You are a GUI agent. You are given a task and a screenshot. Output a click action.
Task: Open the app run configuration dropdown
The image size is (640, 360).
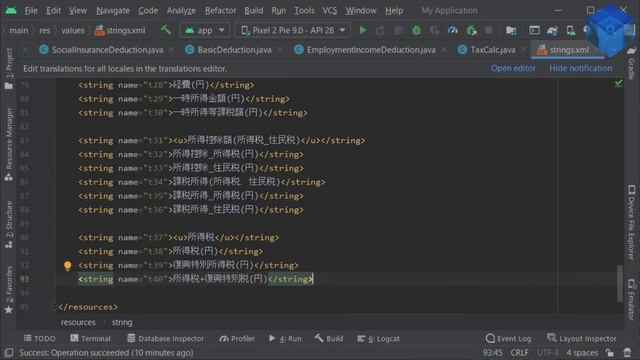coord(204,30)
